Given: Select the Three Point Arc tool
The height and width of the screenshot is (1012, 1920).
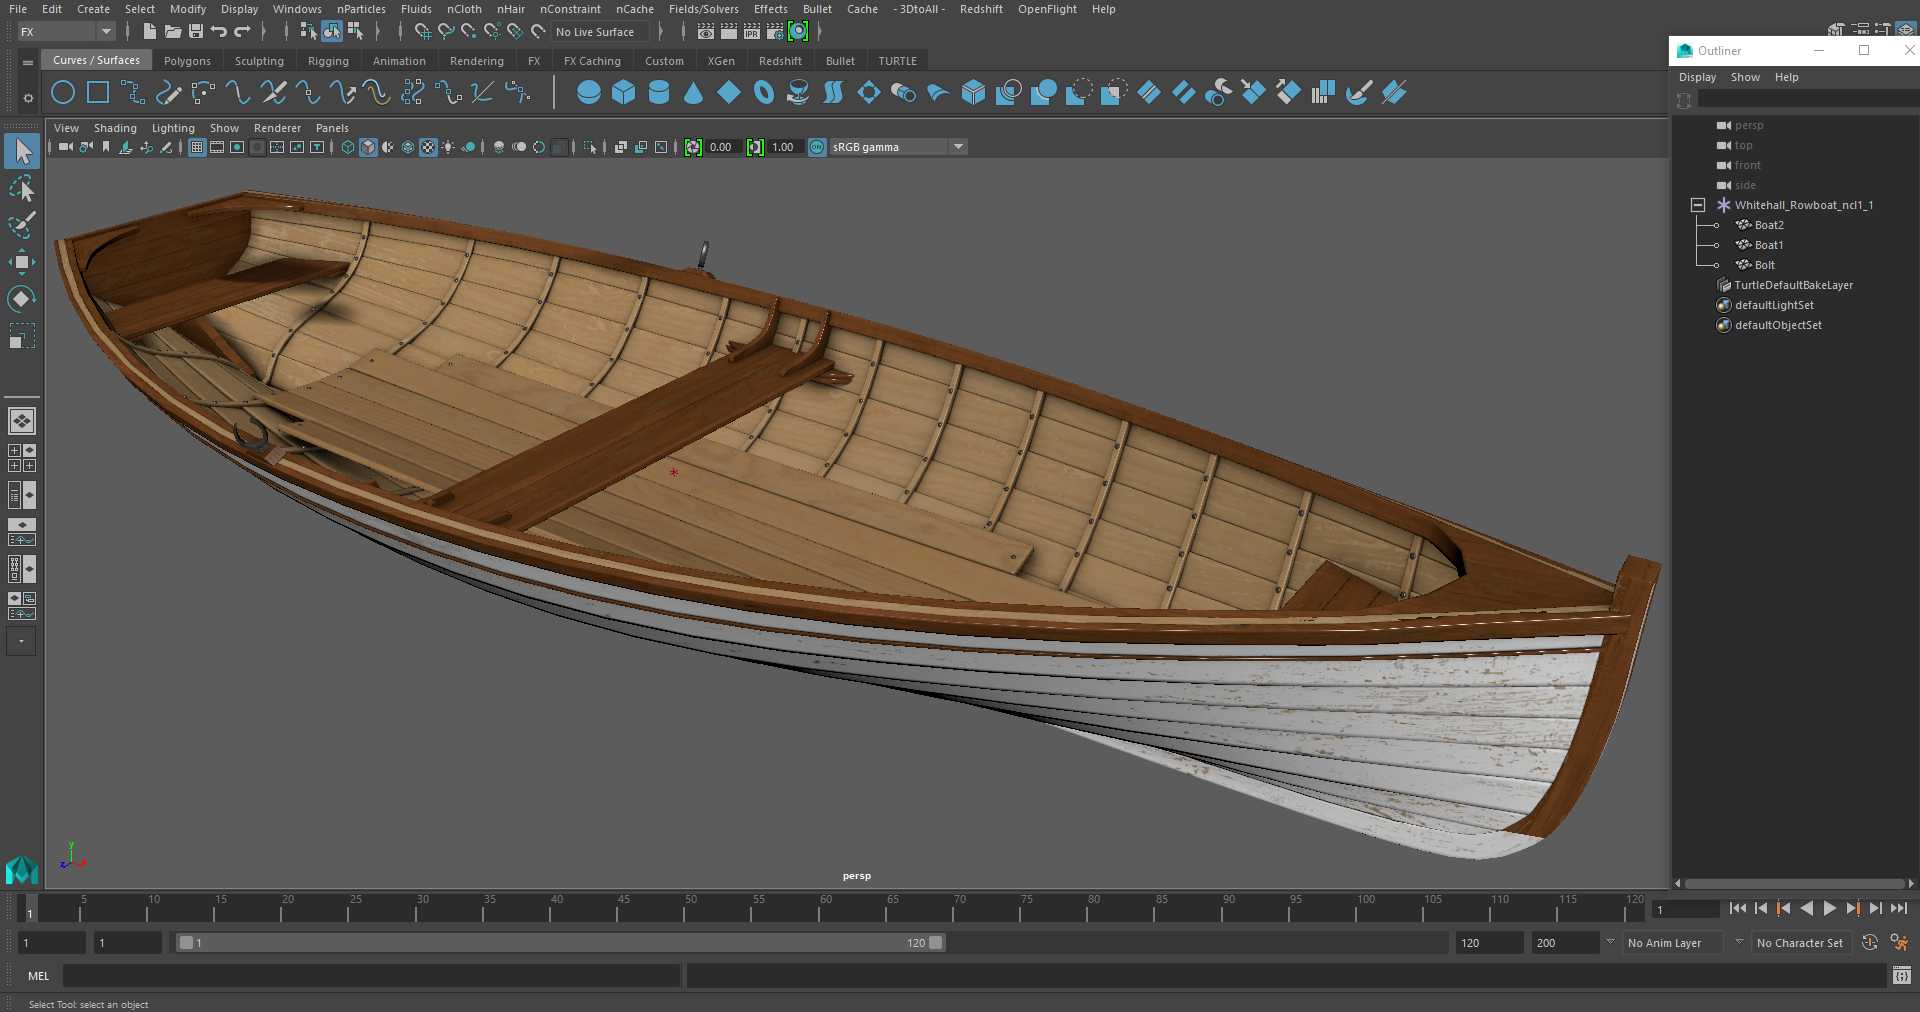Looking at the screenshot, I should 203,93.
